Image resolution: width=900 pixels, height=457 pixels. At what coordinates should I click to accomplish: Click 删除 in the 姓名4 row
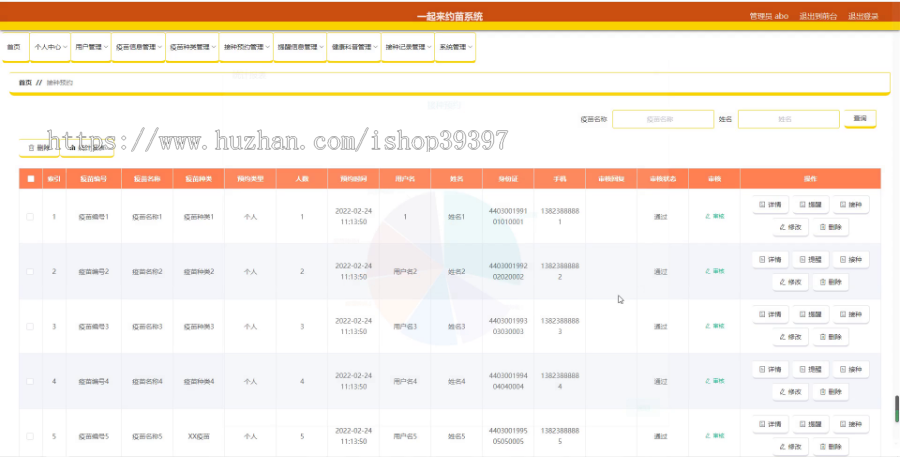click(831, 392)
